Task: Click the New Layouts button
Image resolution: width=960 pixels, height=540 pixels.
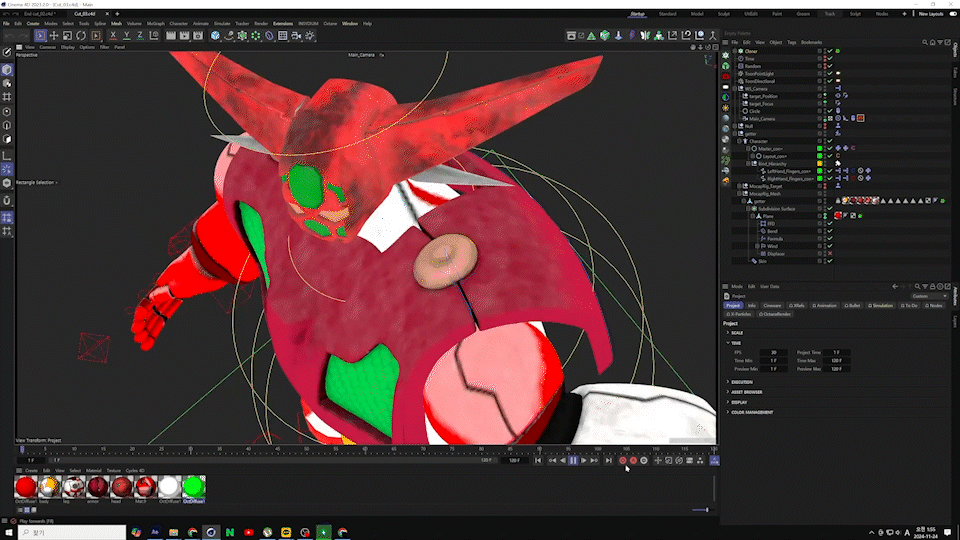Action: coord(931,14)
